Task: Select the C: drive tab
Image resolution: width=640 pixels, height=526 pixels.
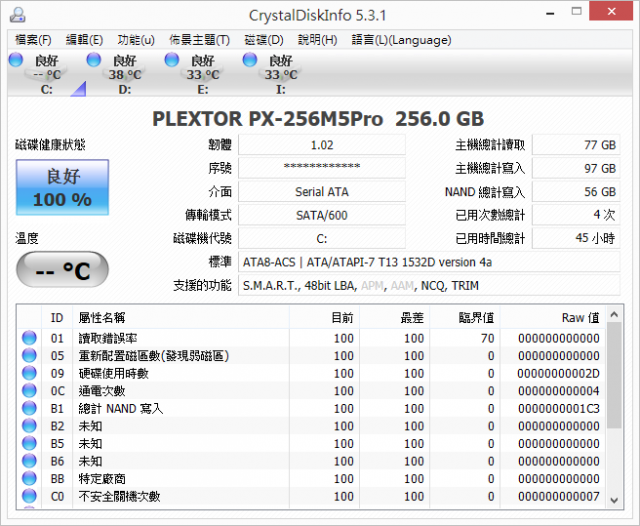Action: [x=47, y=74]
